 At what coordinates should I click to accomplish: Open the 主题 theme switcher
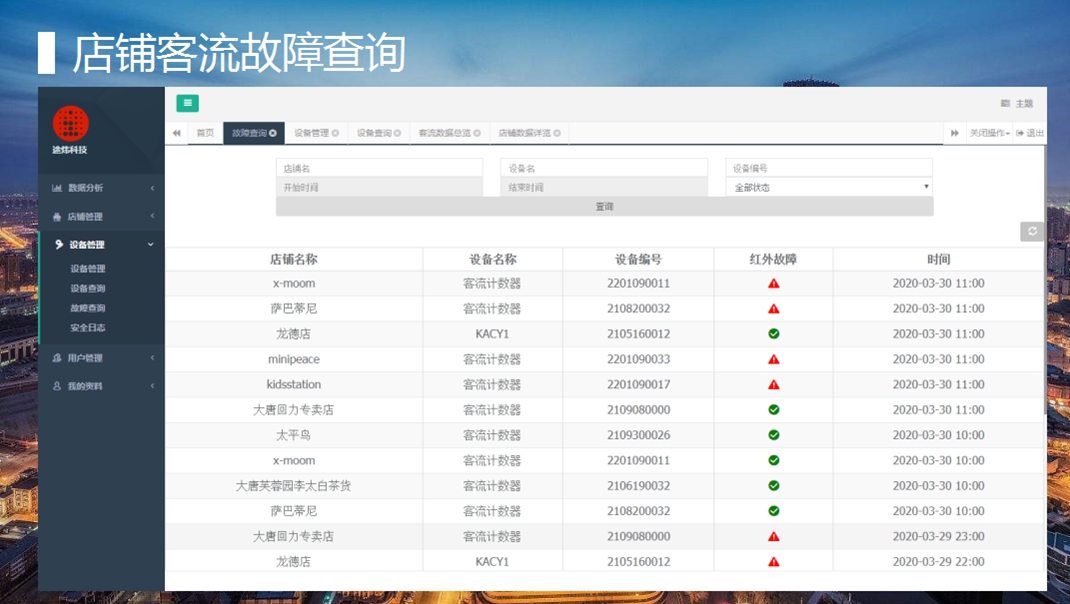[x=1017, y=104]
